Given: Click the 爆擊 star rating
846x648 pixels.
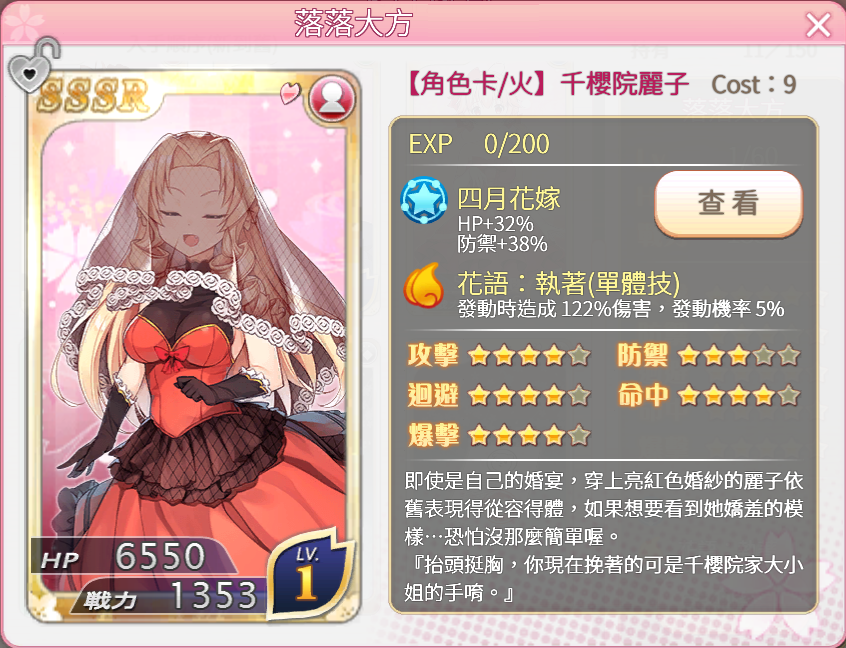Looking at the screenshot, I should click(529, 435).
